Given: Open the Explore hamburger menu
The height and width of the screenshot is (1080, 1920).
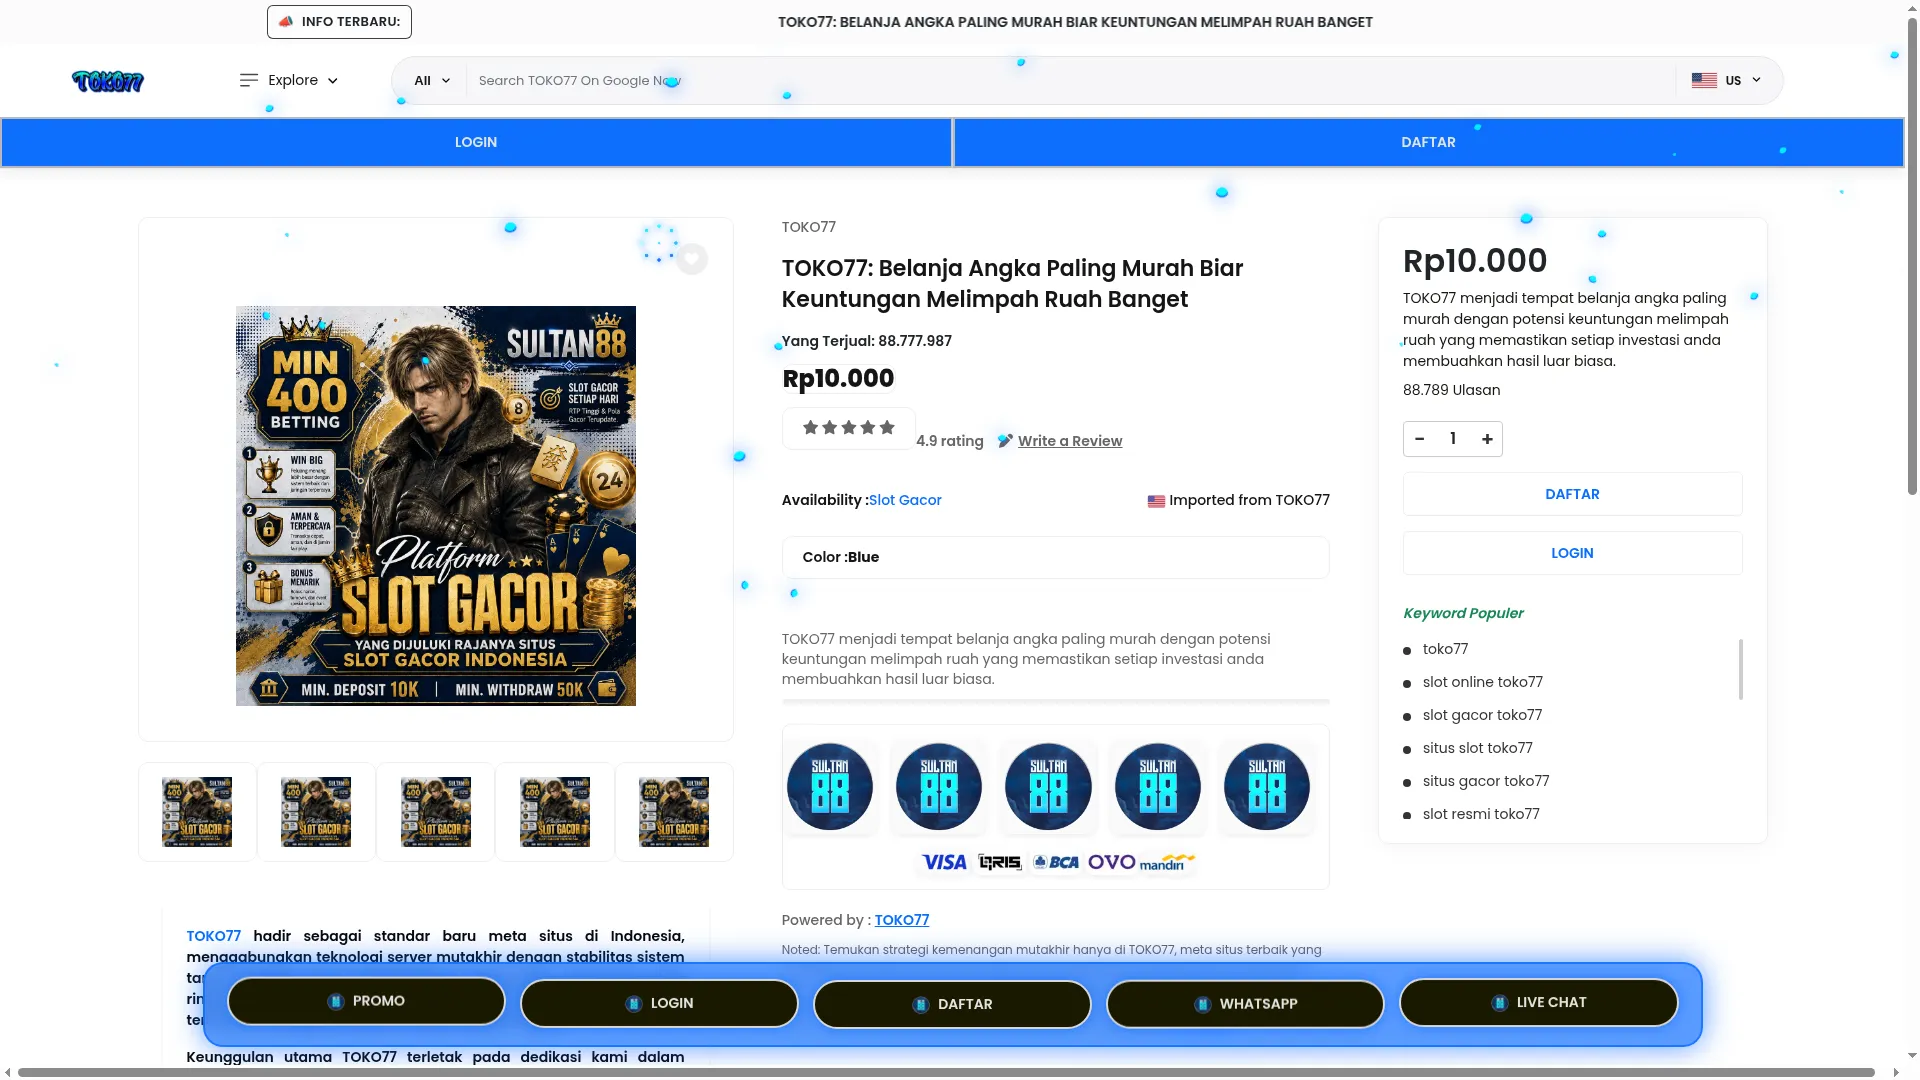Looking at the screenshot, I should (x=289, y=80).
